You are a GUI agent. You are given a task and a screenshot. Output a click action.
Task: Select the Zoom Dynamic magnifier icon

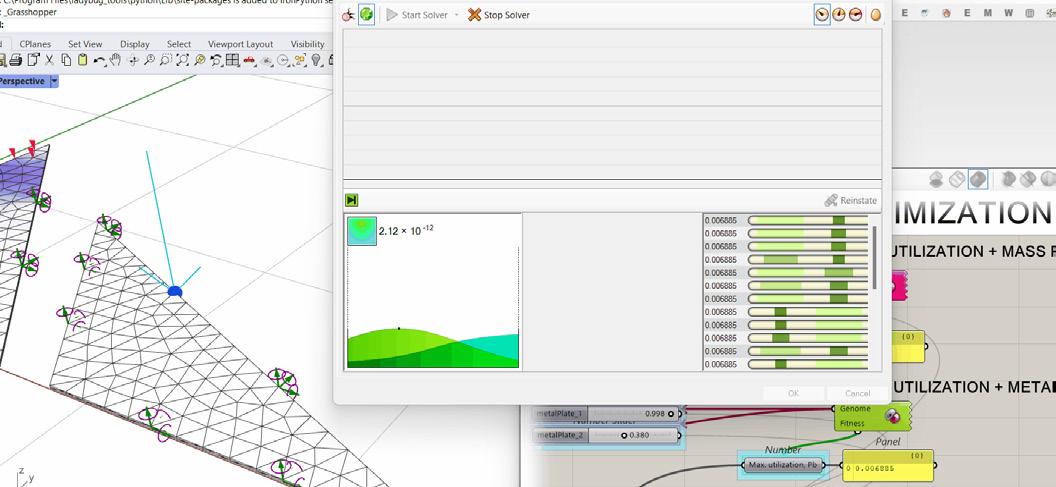pos(150,61)
